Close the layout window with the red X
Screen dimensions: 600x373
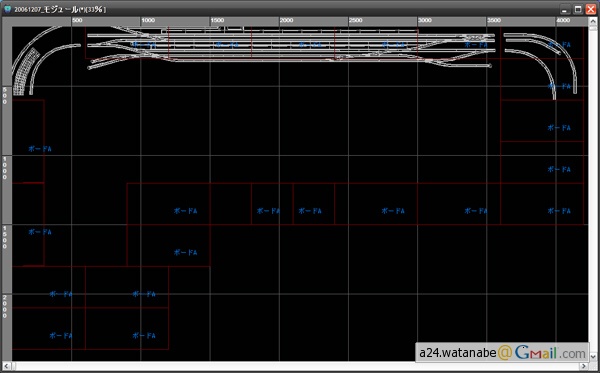click(591, 9)
